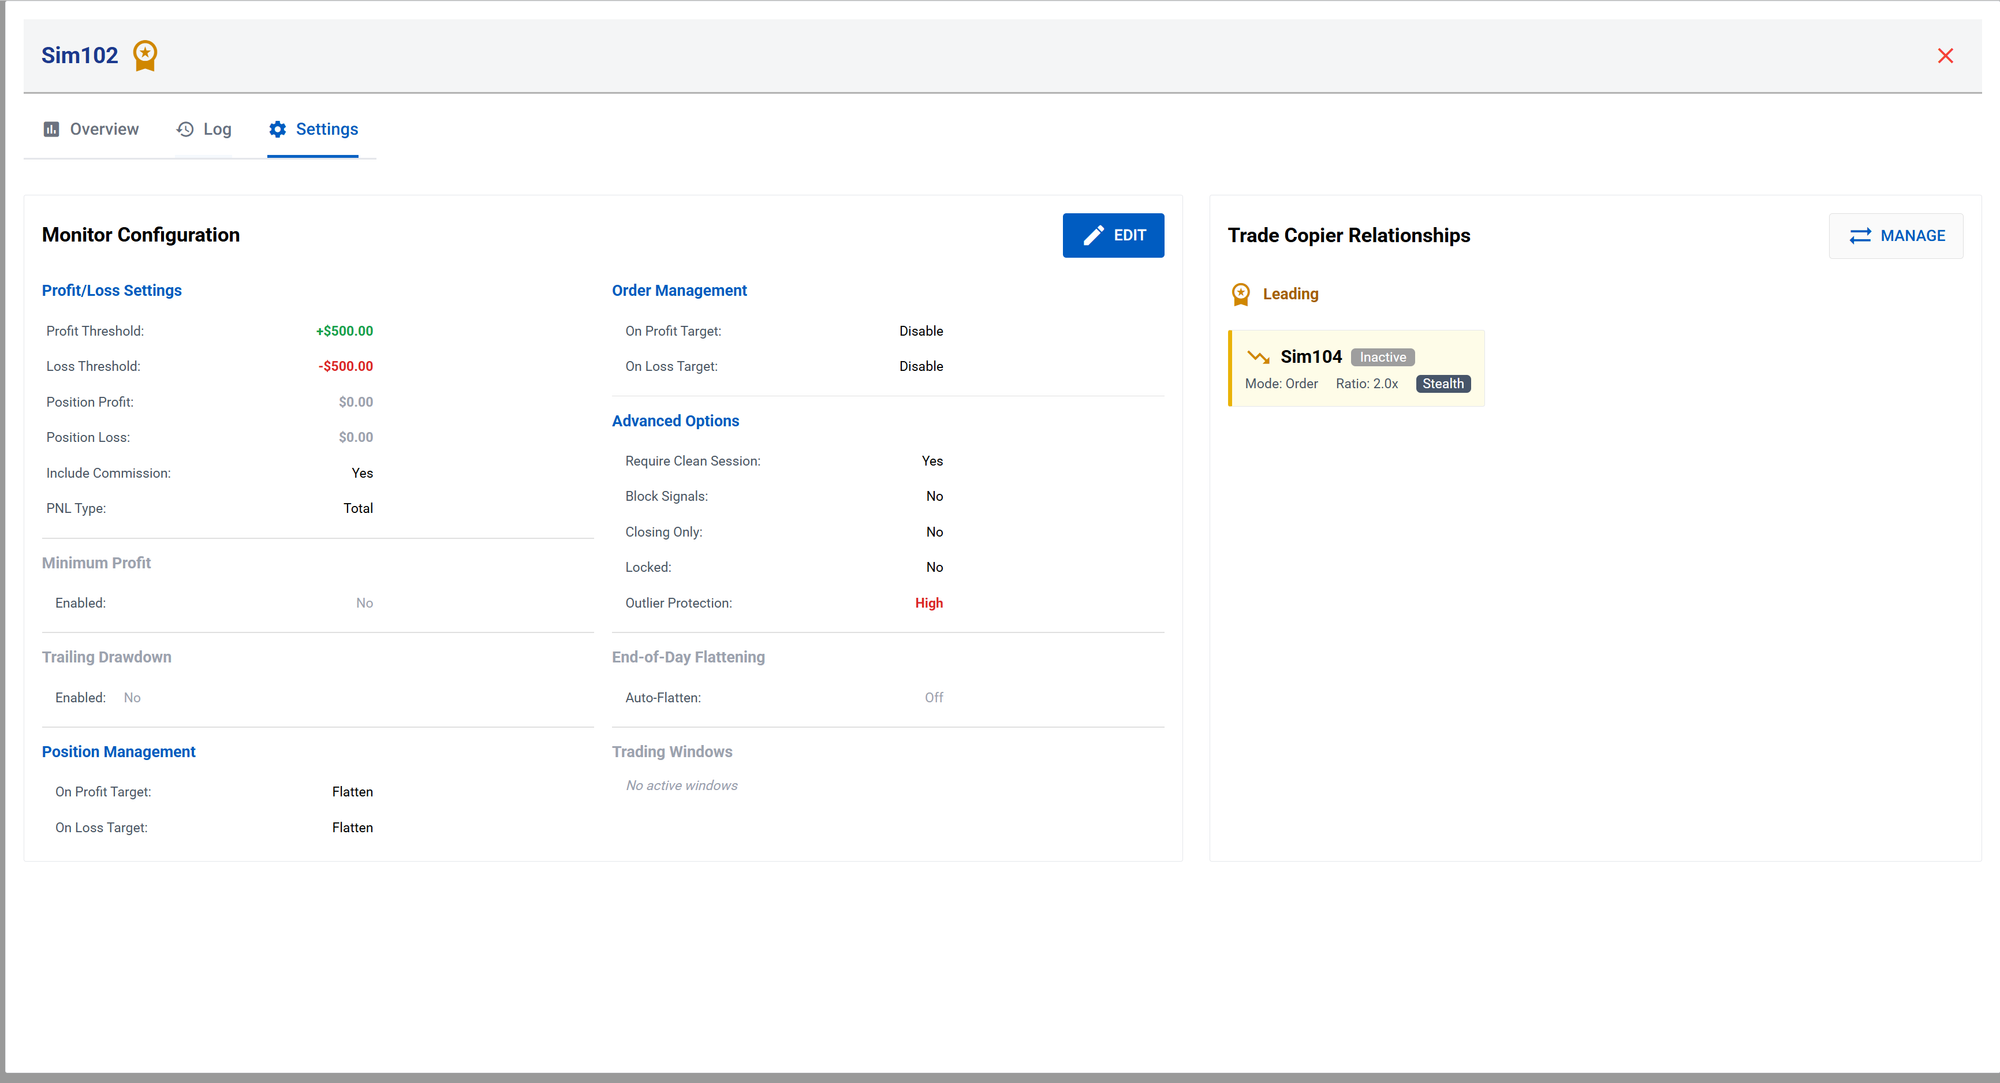This screenshot has height=1083, width=2000.
Task: Click the red High value for Outlier Protection
Action: point(928,603)
